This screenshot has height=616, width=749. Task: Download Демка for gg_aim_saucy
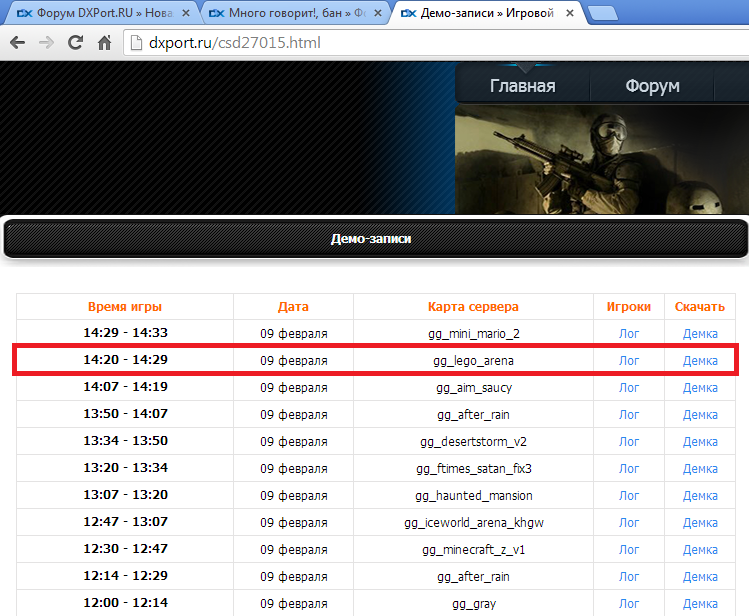[700, 387]
